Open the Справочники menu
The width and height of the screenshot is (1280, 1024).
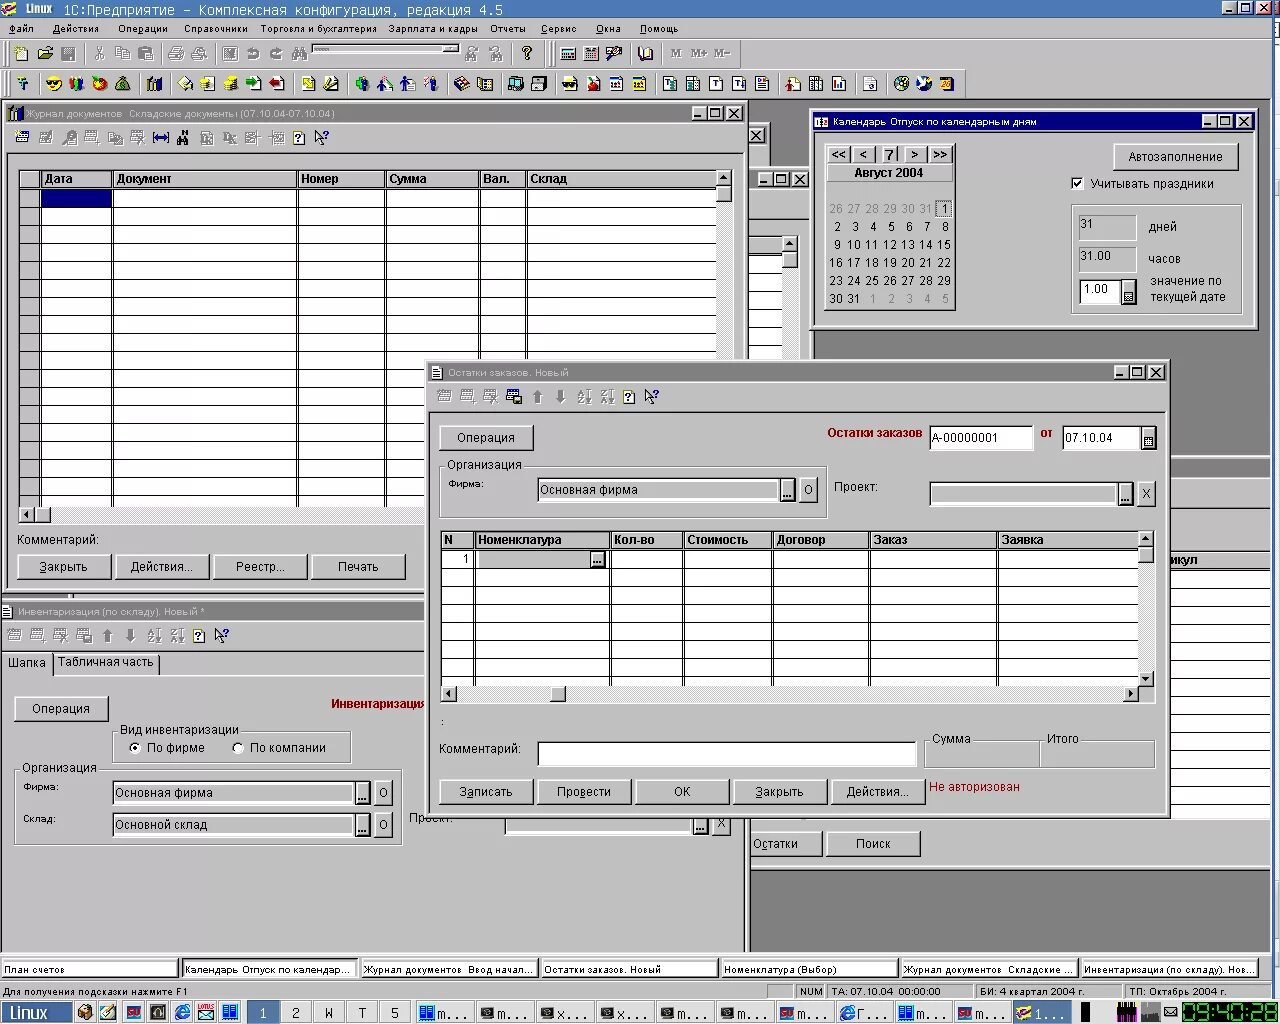click(216, 29)
